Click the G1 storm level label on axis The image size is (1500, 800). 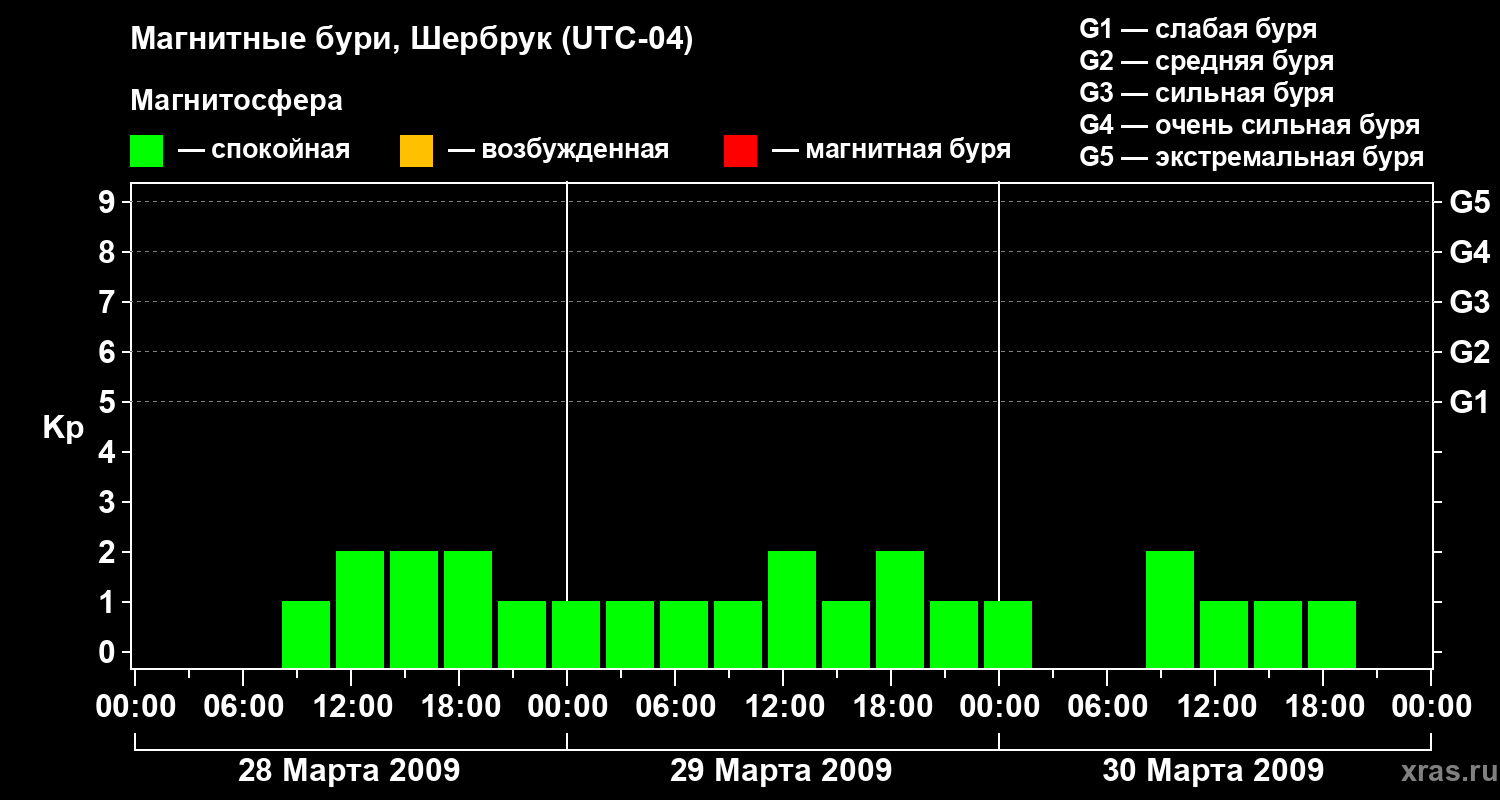(1469, 402)
